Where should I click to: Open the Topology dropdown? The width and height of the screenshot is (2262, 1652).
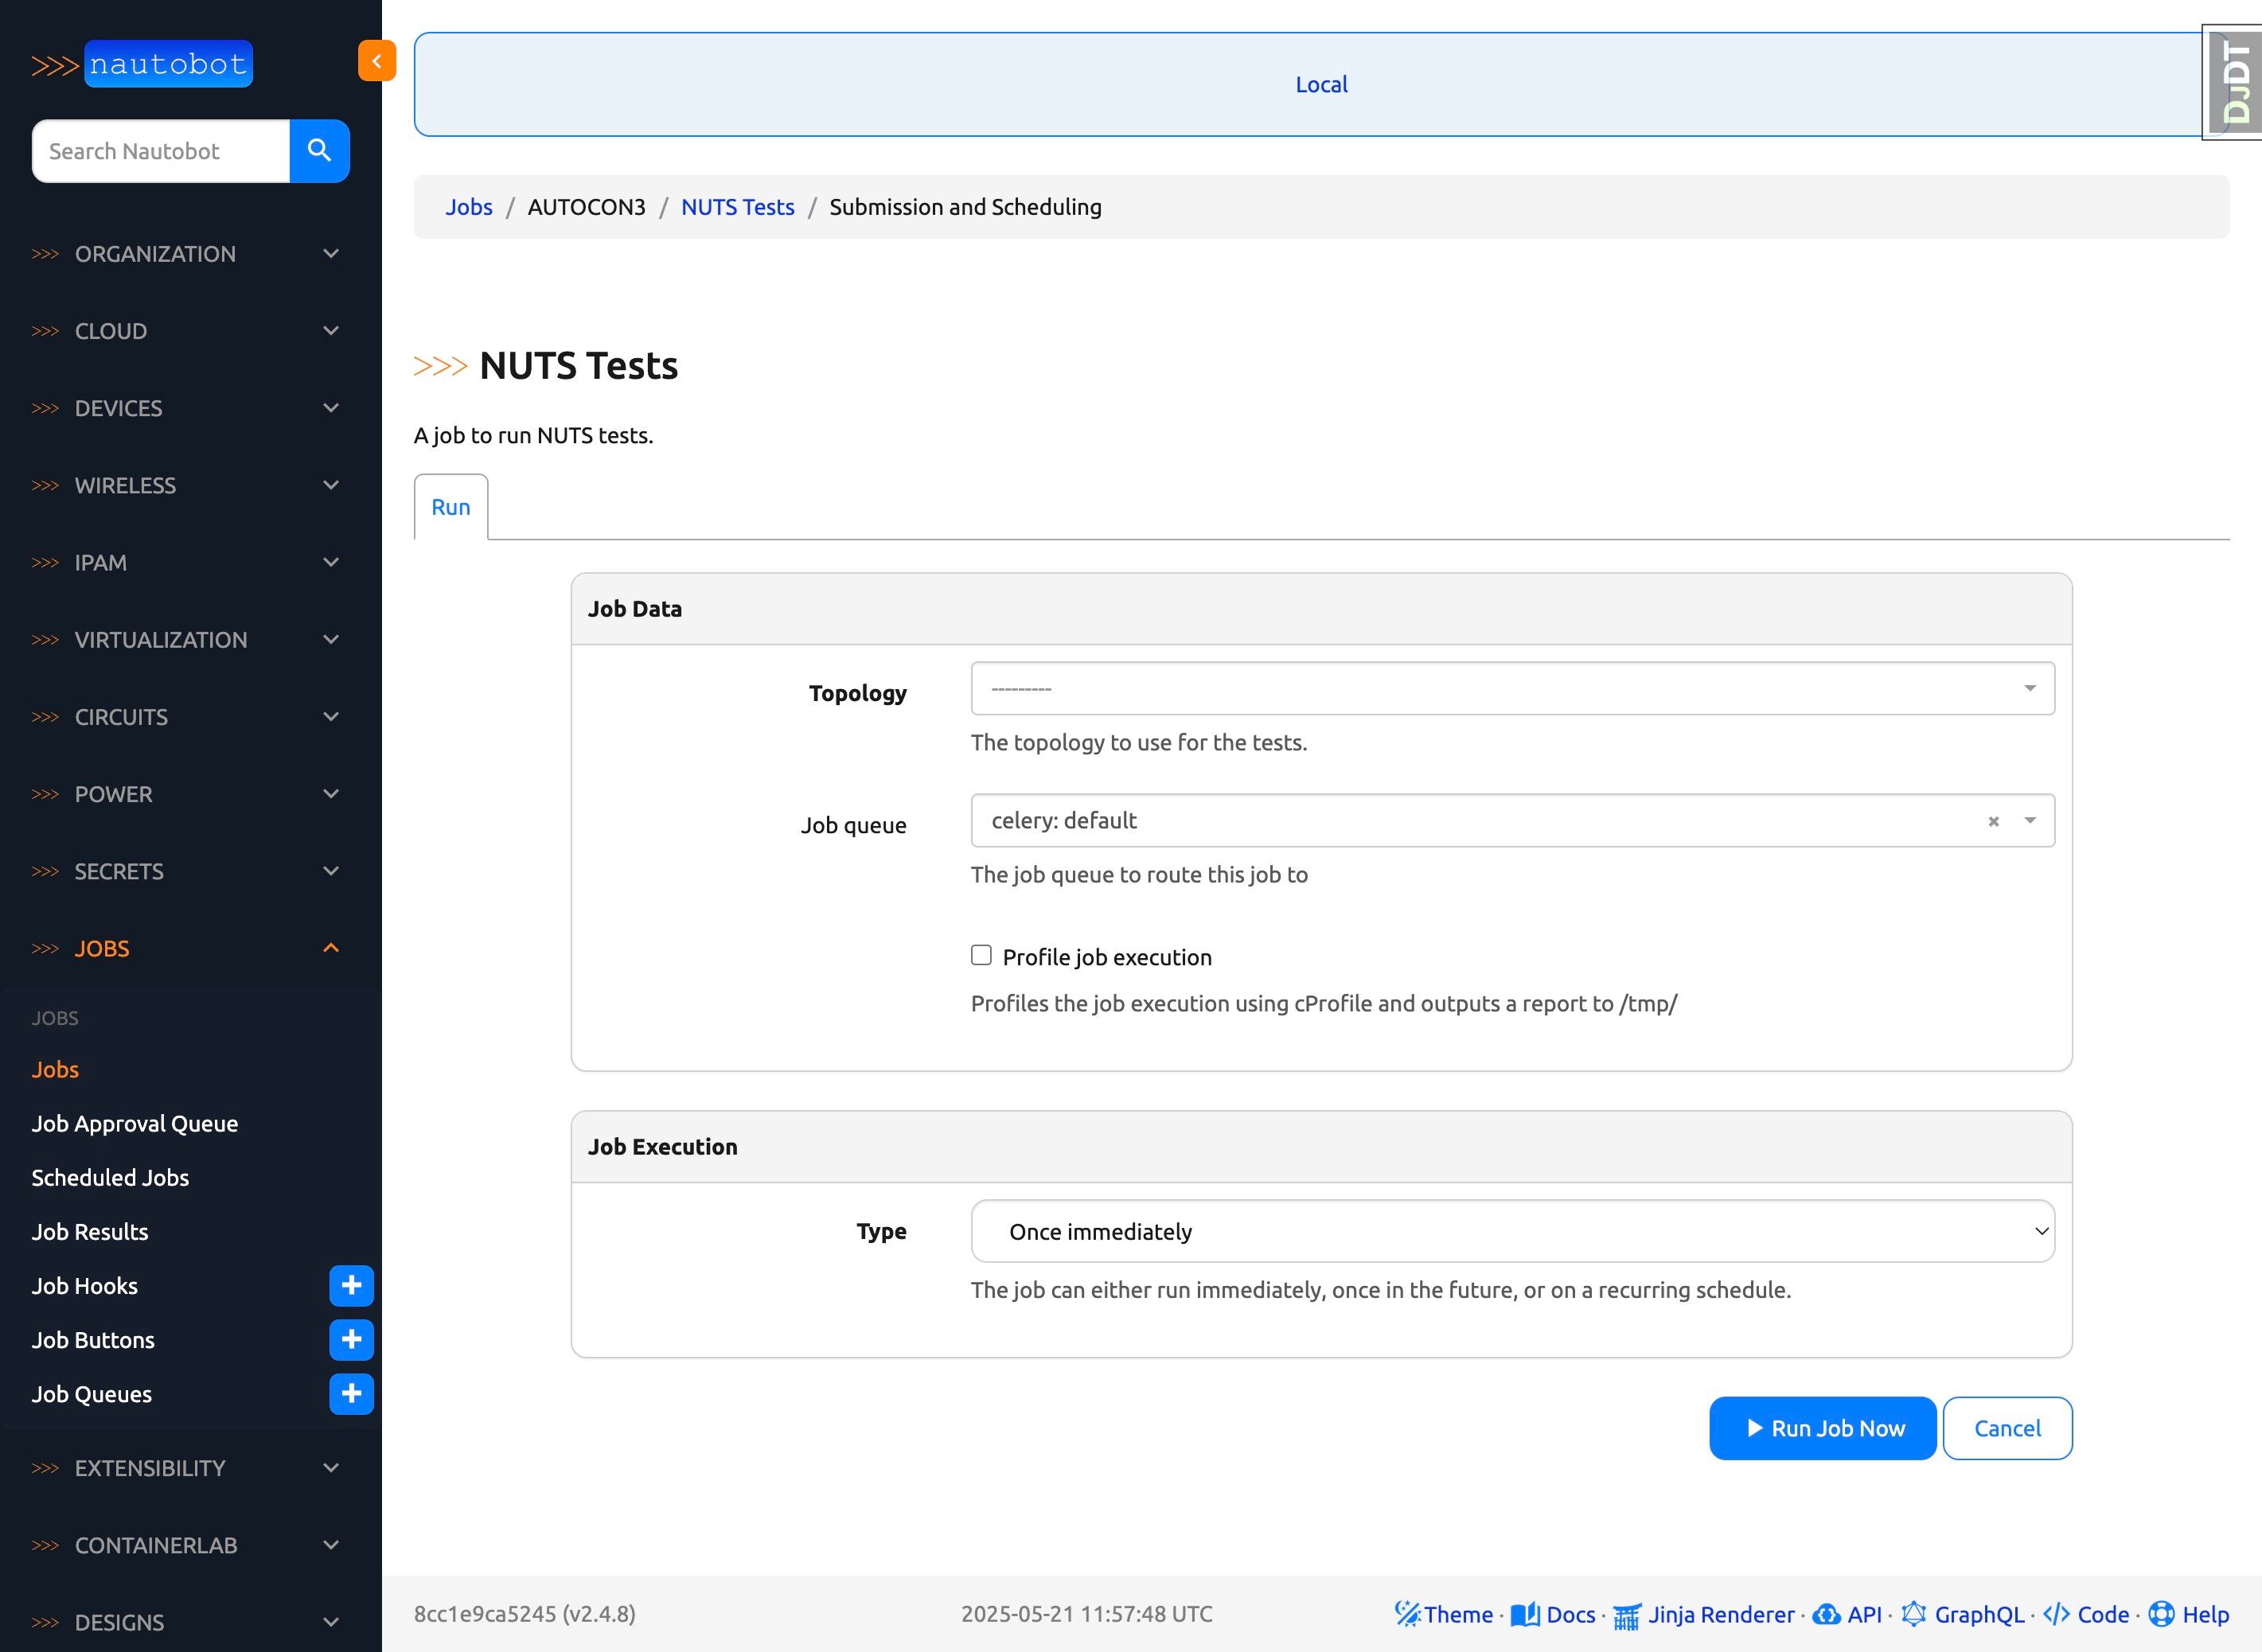click(1511, 689)
